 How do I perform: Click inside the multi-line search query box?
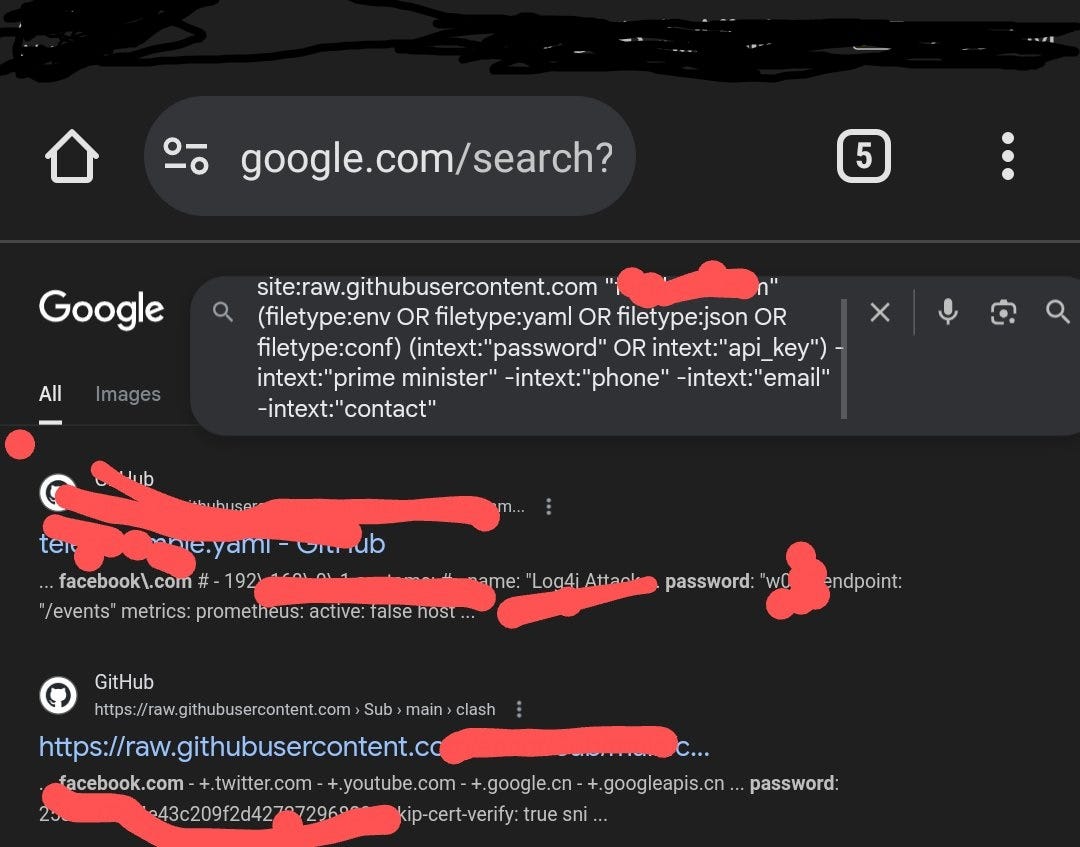(x=550, y=348)
